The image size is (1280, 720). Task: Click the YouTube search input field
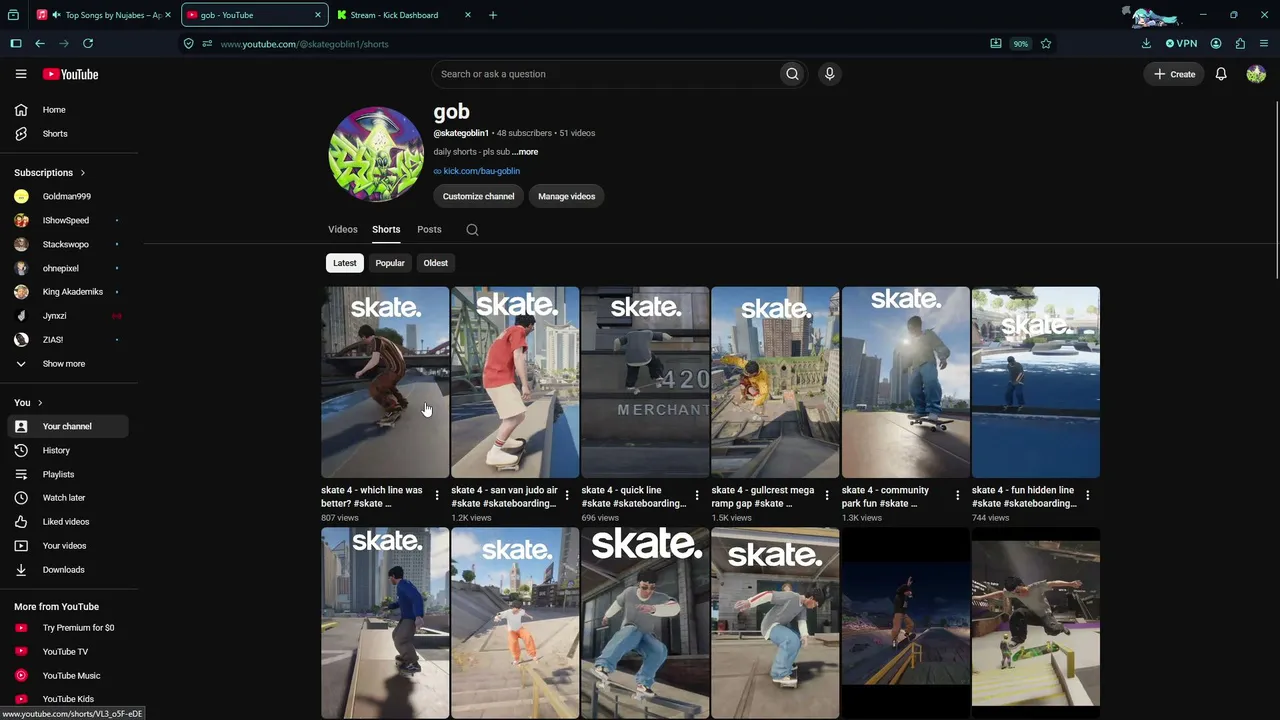(607, 74)
